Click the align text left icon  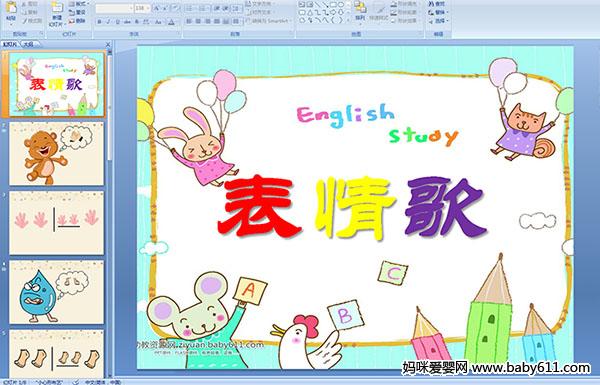pyautogui.click(x=189, y=22)
